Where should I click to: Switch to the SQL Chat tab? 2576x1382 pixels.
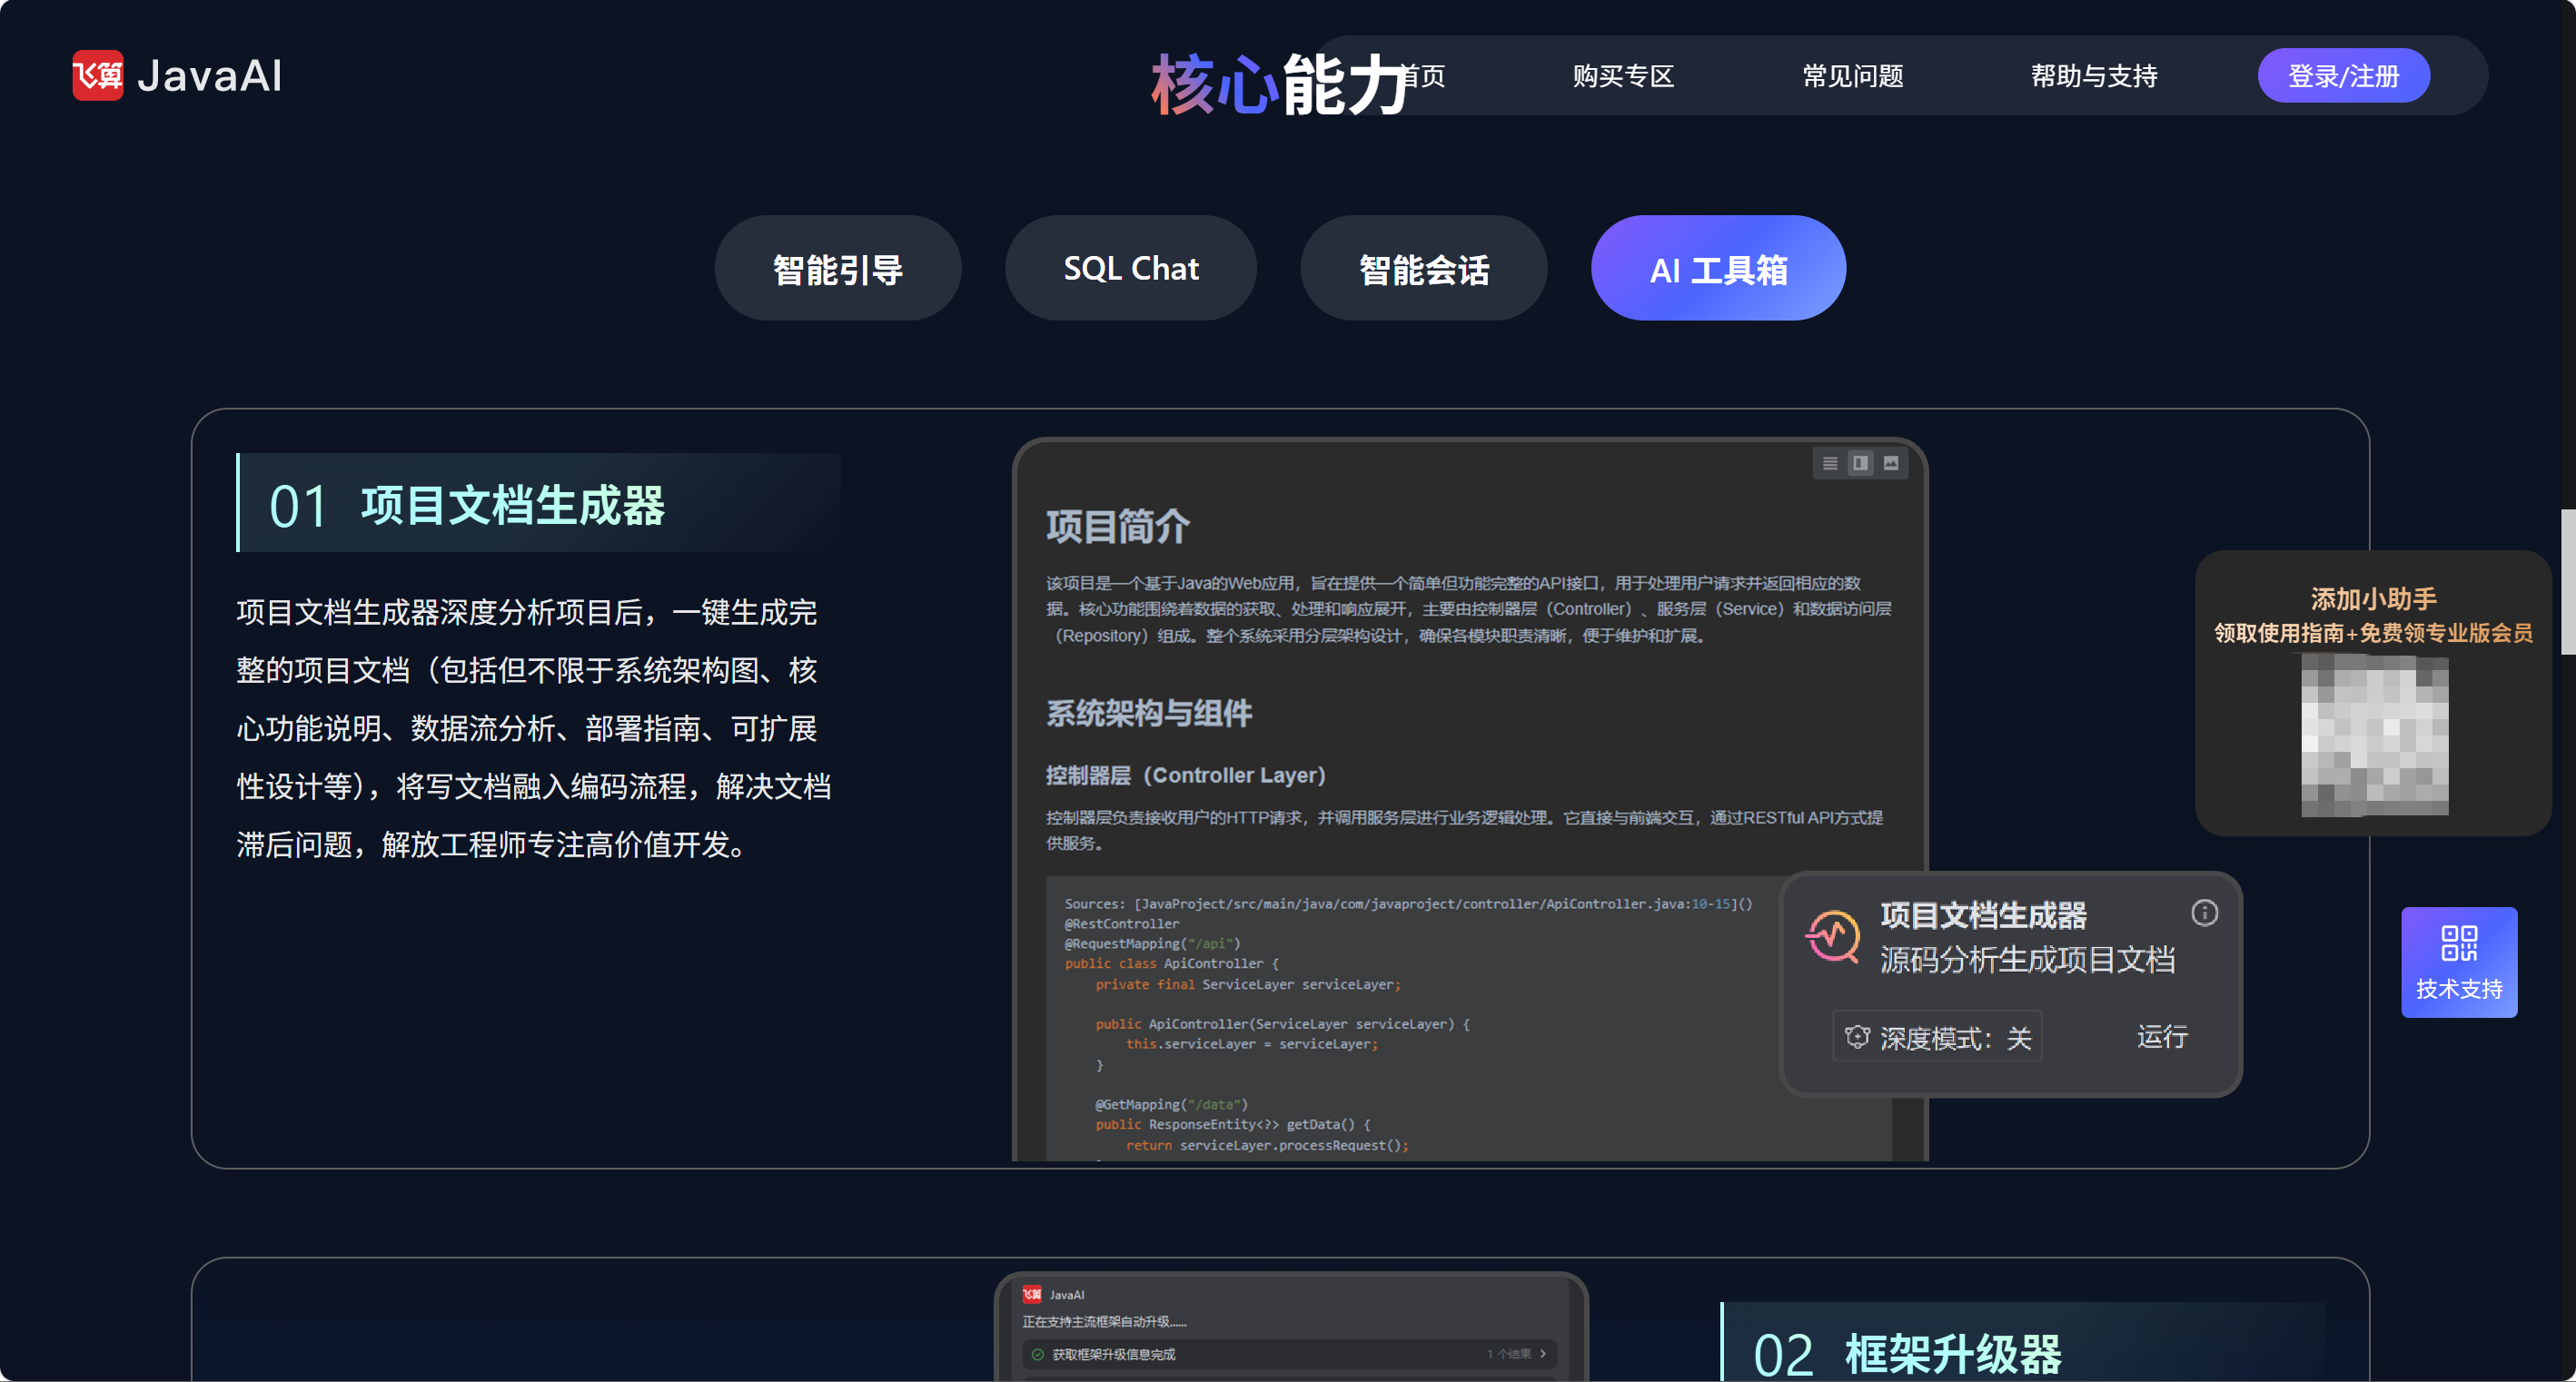(1130, 268)
